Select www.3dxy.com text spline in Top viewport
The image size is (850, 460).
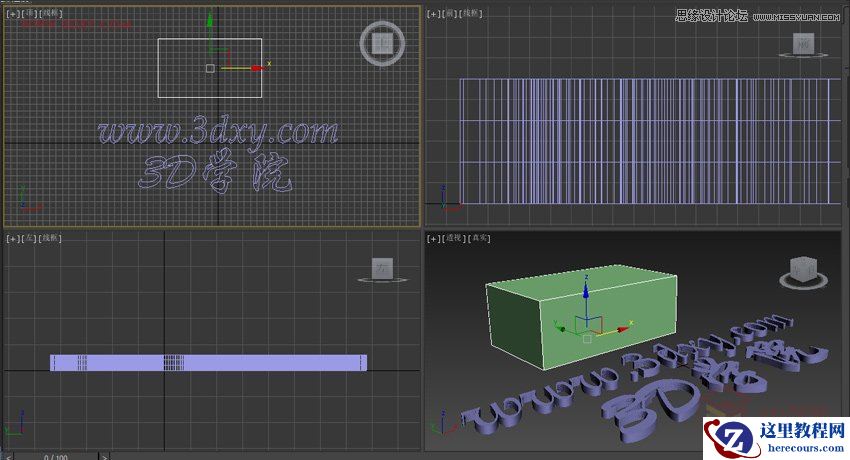(218, 133)
